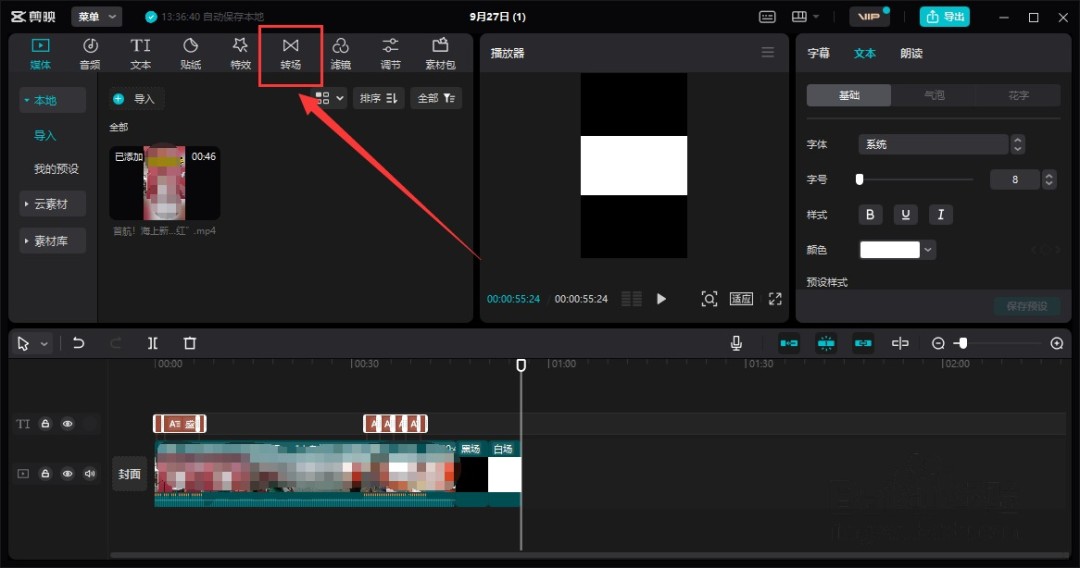Image resolution: width=1080 pixels, height=568 pixels.
Task: Toggle auto snapping on timeline
Action: click(x=826, y=343)
